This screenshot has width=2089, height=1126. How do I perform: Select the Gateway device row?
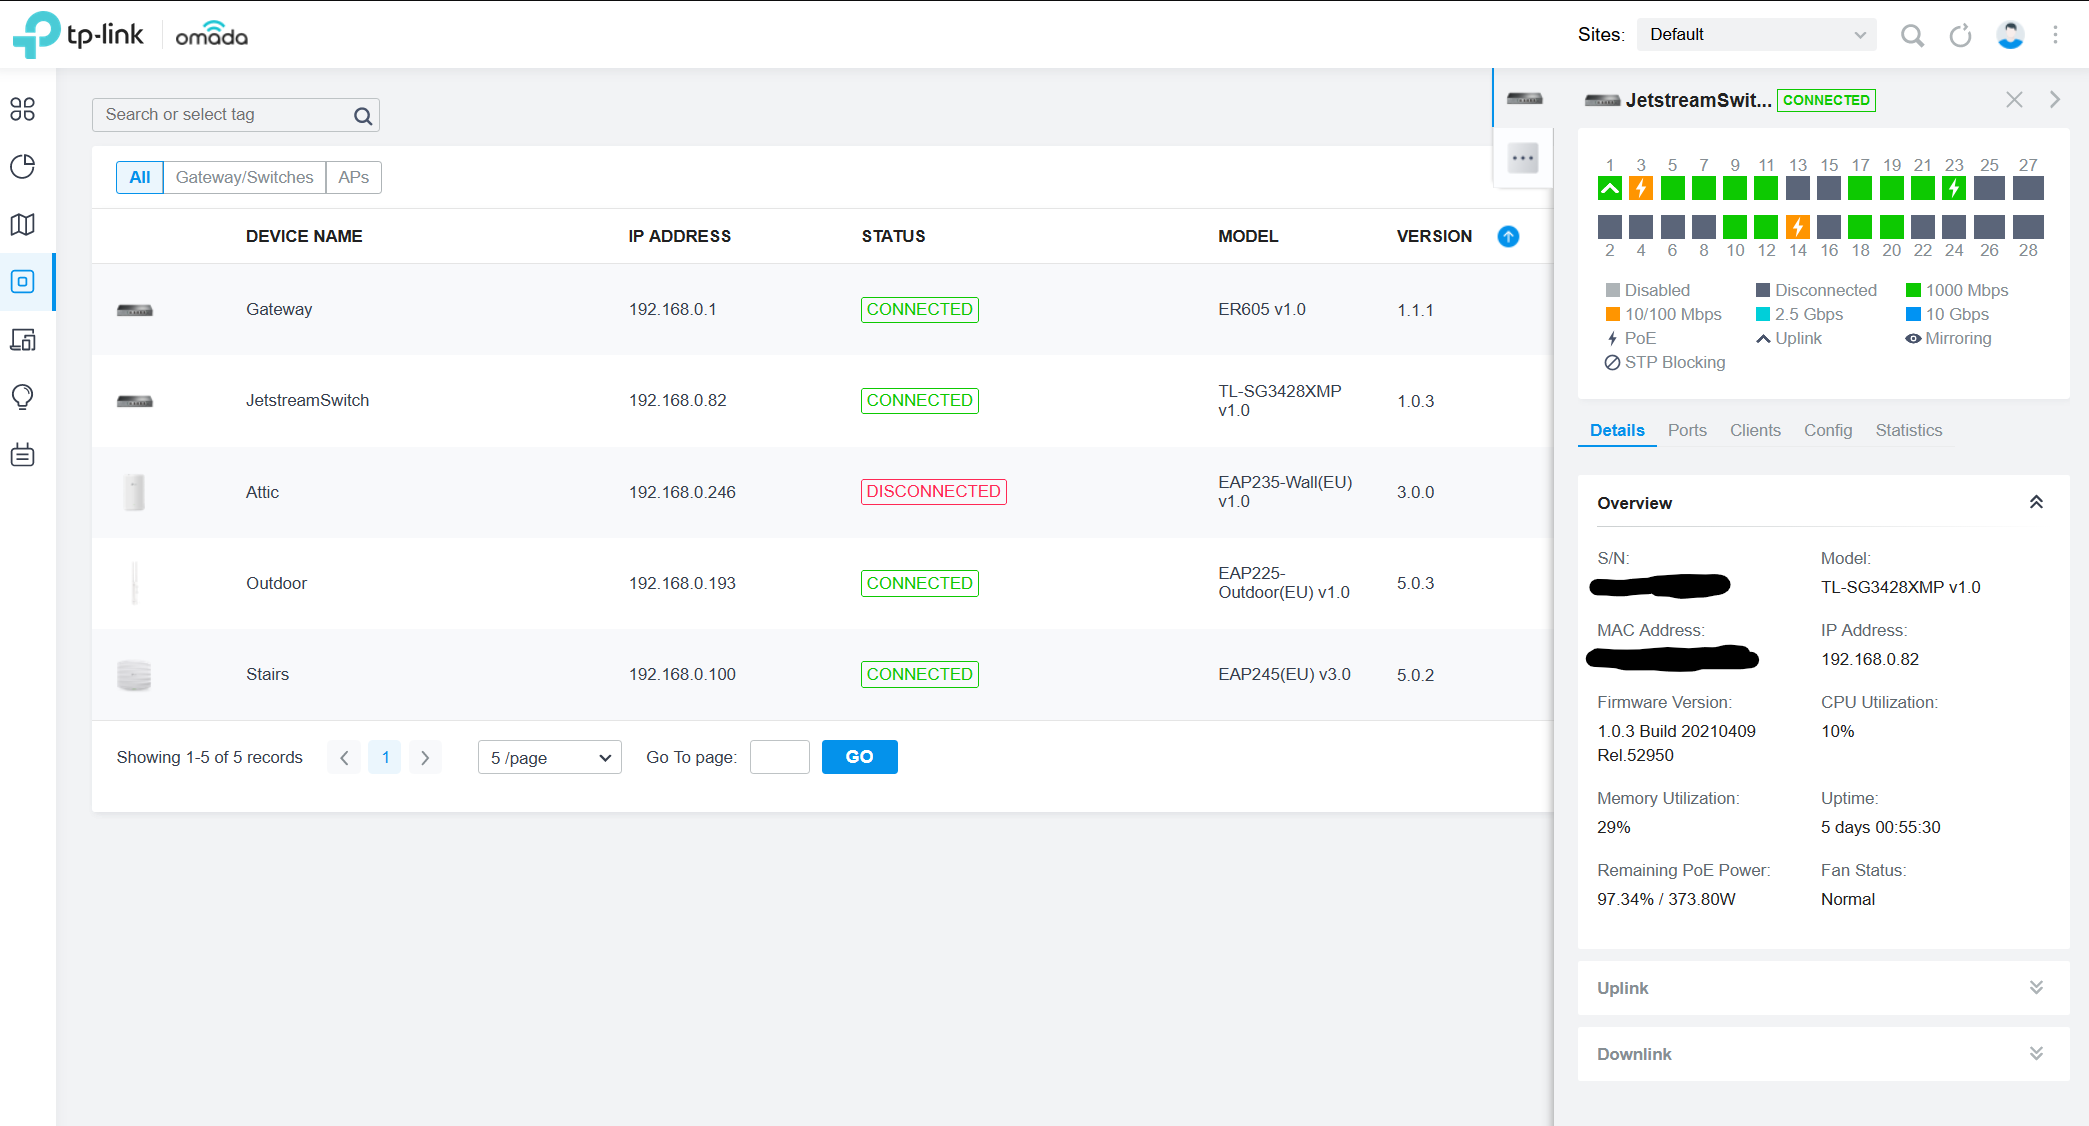click(x=822, y=310)
